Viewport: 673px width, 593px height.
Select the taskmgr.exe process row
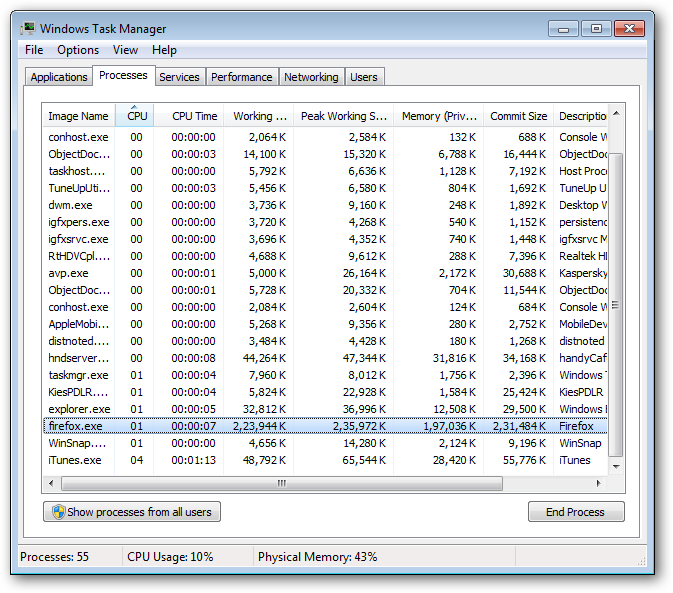click(x=325, y=375)
